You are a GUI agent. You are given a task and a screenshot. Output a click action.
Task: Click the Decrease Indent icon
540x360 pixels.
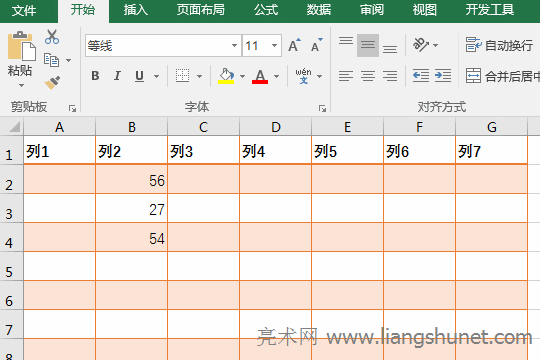click(421, 75)
